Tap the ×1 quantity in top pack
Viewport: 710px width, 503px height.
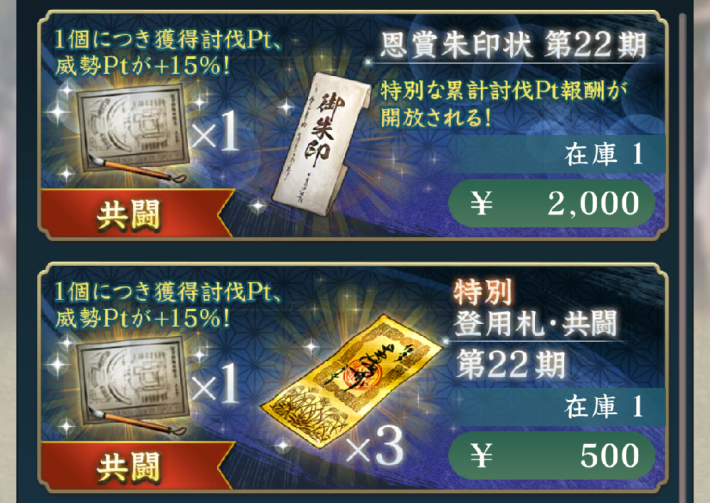coord(216,131)
